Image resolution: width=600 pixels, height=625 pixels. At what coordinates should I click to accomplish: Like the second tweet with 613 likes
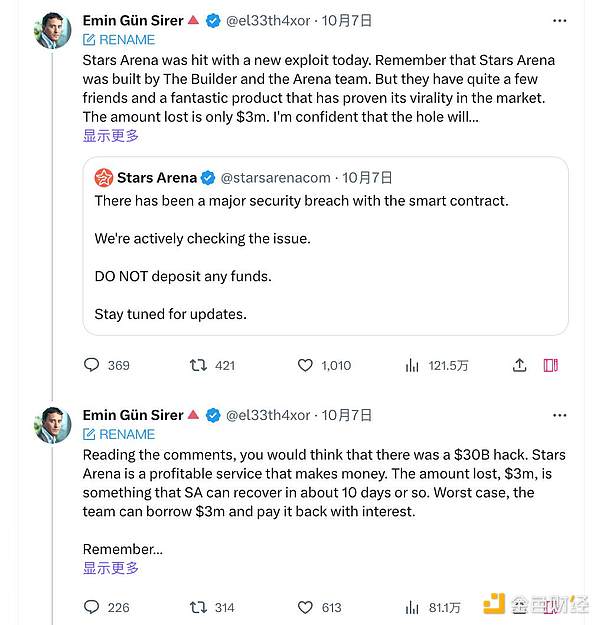(306, 607)
